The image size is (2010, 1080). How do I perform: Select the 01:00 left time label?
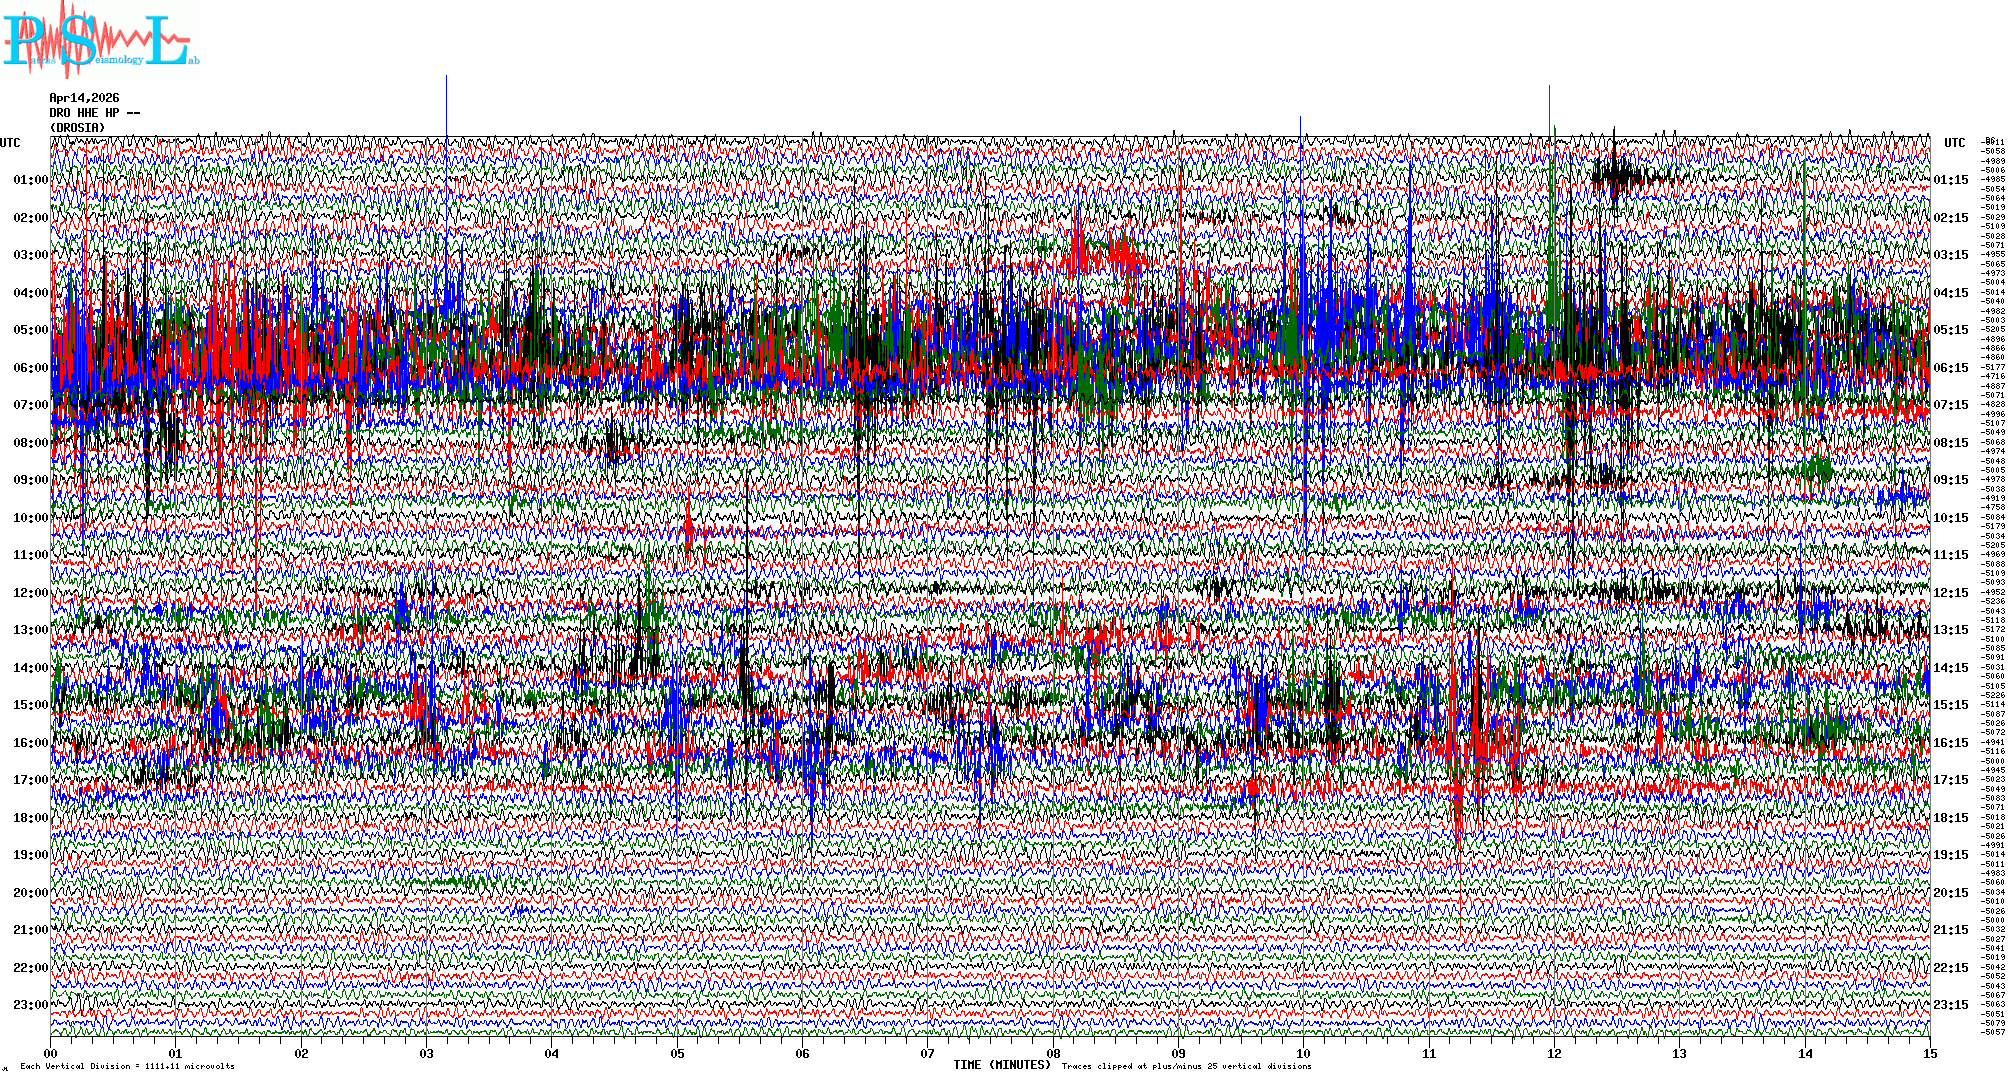(x=30, y=180)
